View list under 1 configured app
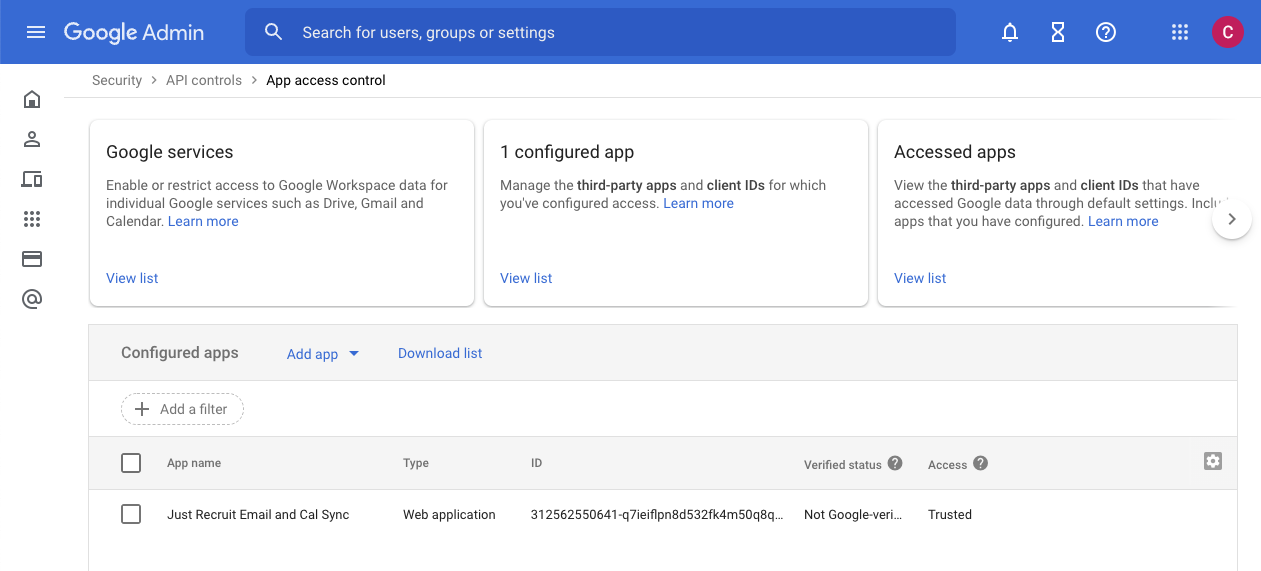Screen dimensions: 1261x571 pyautogui.click(x=526, y=278)
